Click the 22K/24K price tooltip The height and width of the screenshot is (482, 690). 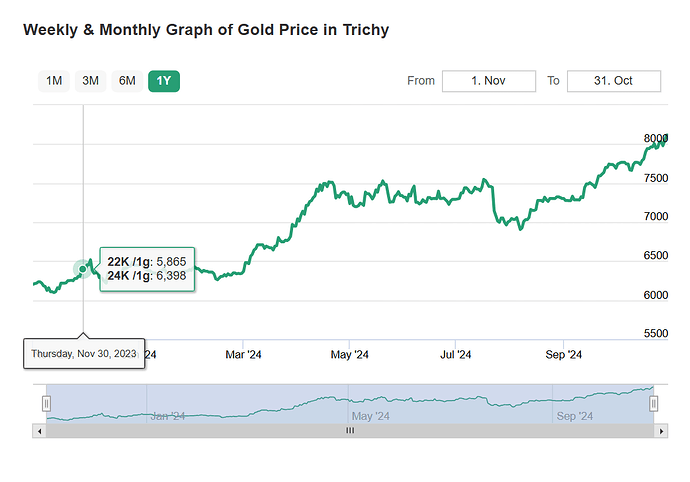click(x=147, y=269)
